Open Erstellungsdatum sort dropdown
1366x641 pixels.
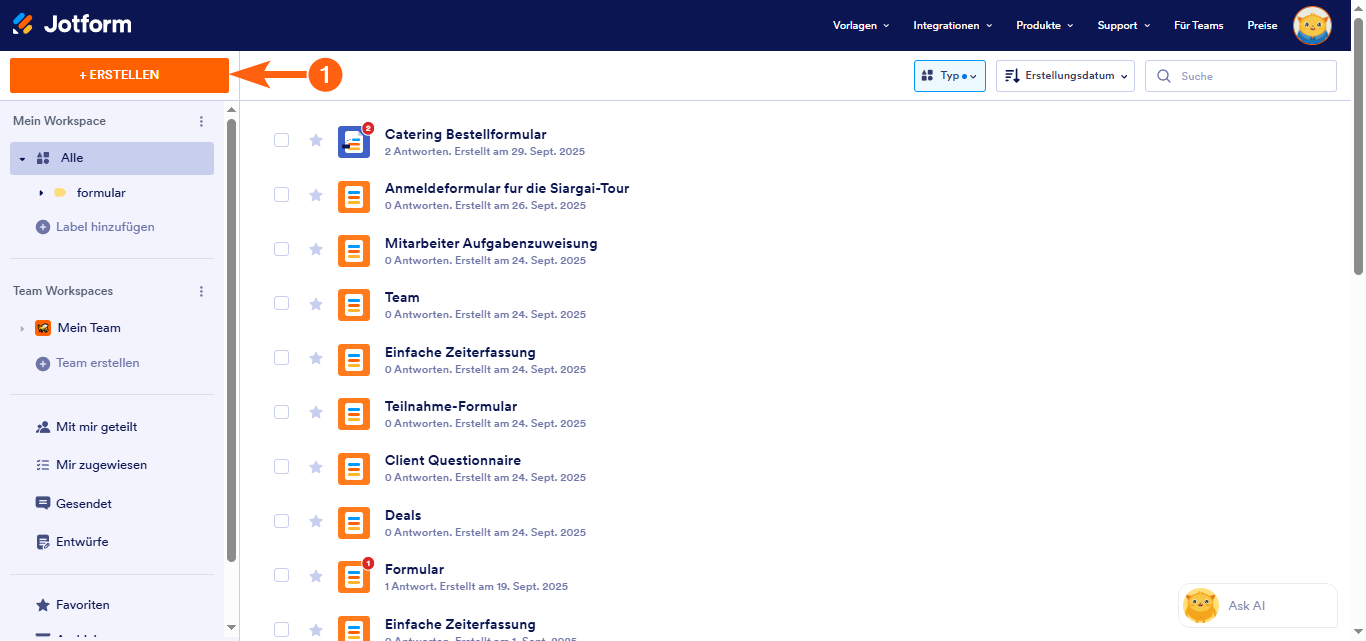pyautogui.click(x=1065, y=76)
